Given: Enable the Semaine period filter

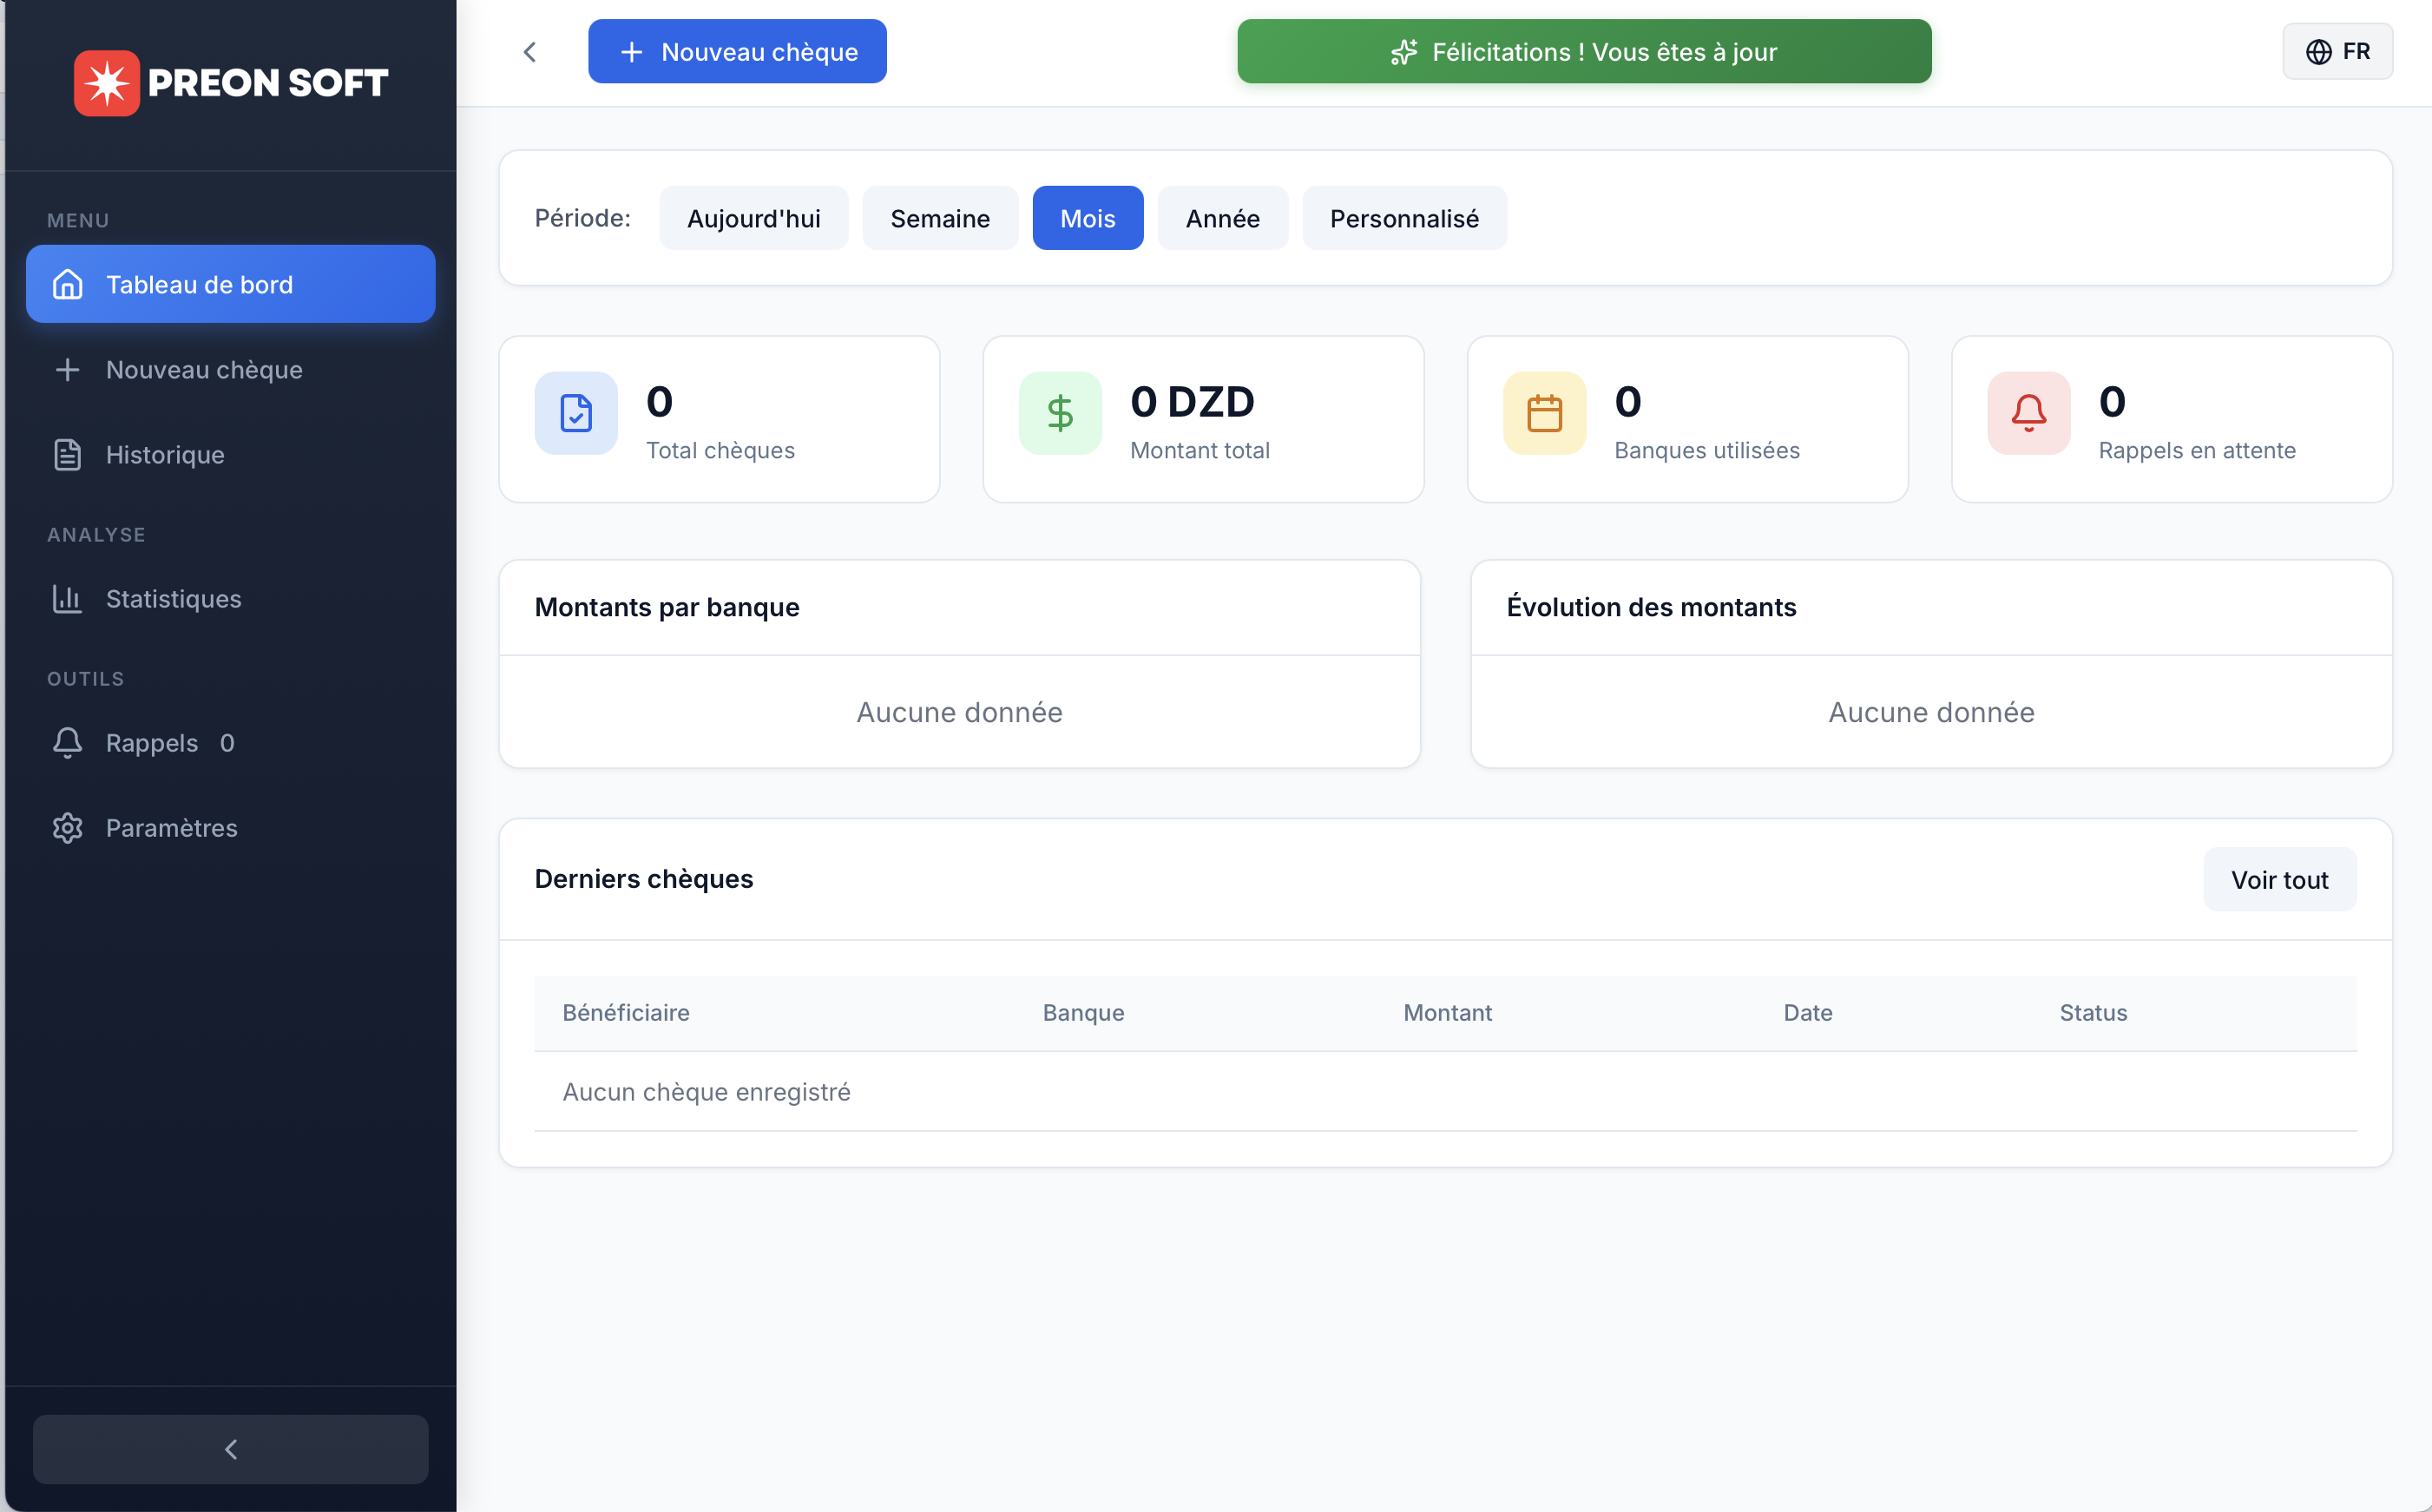Looking at the screenshot, I should (939, 217).
